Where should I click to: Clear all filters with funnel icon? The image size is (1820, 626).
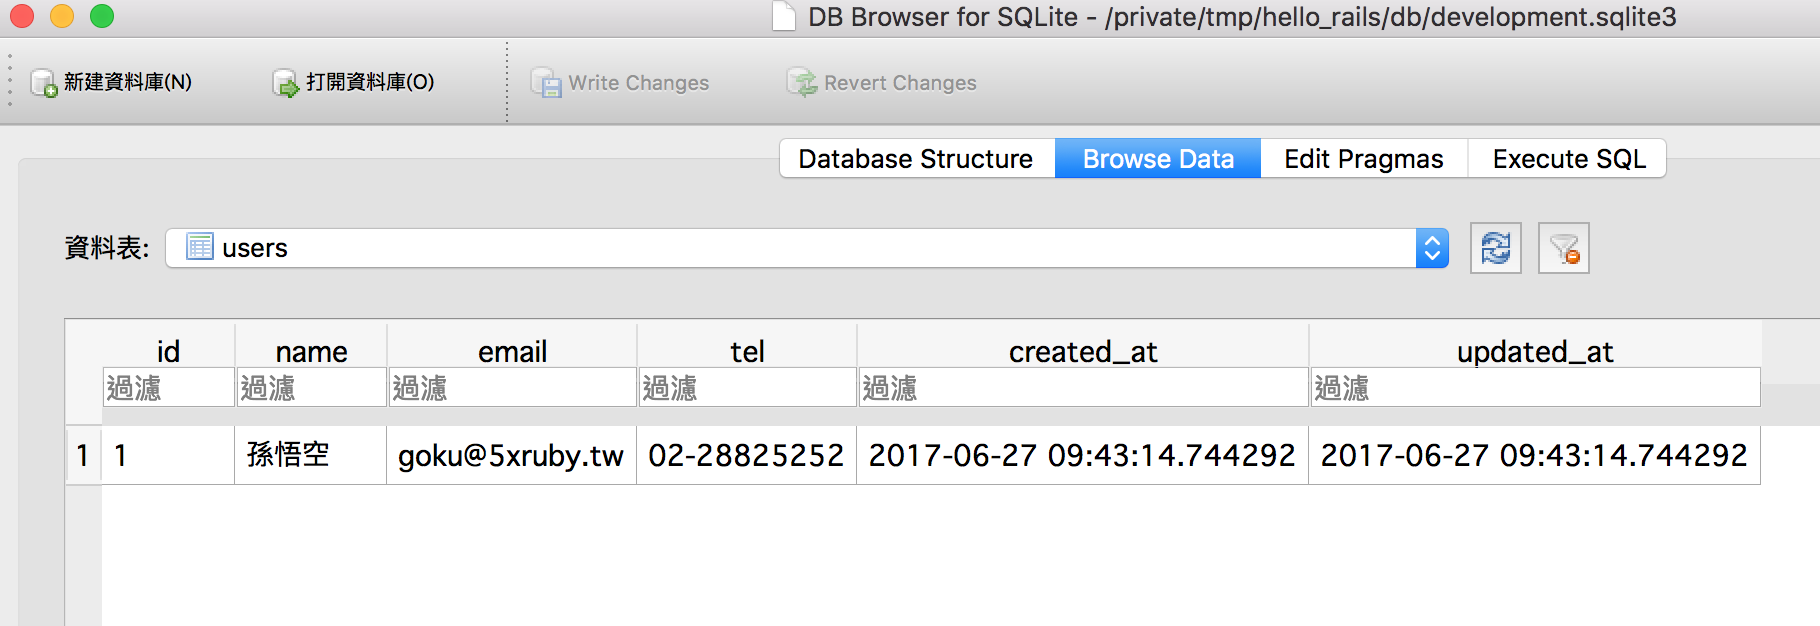tap(1563, 248)
